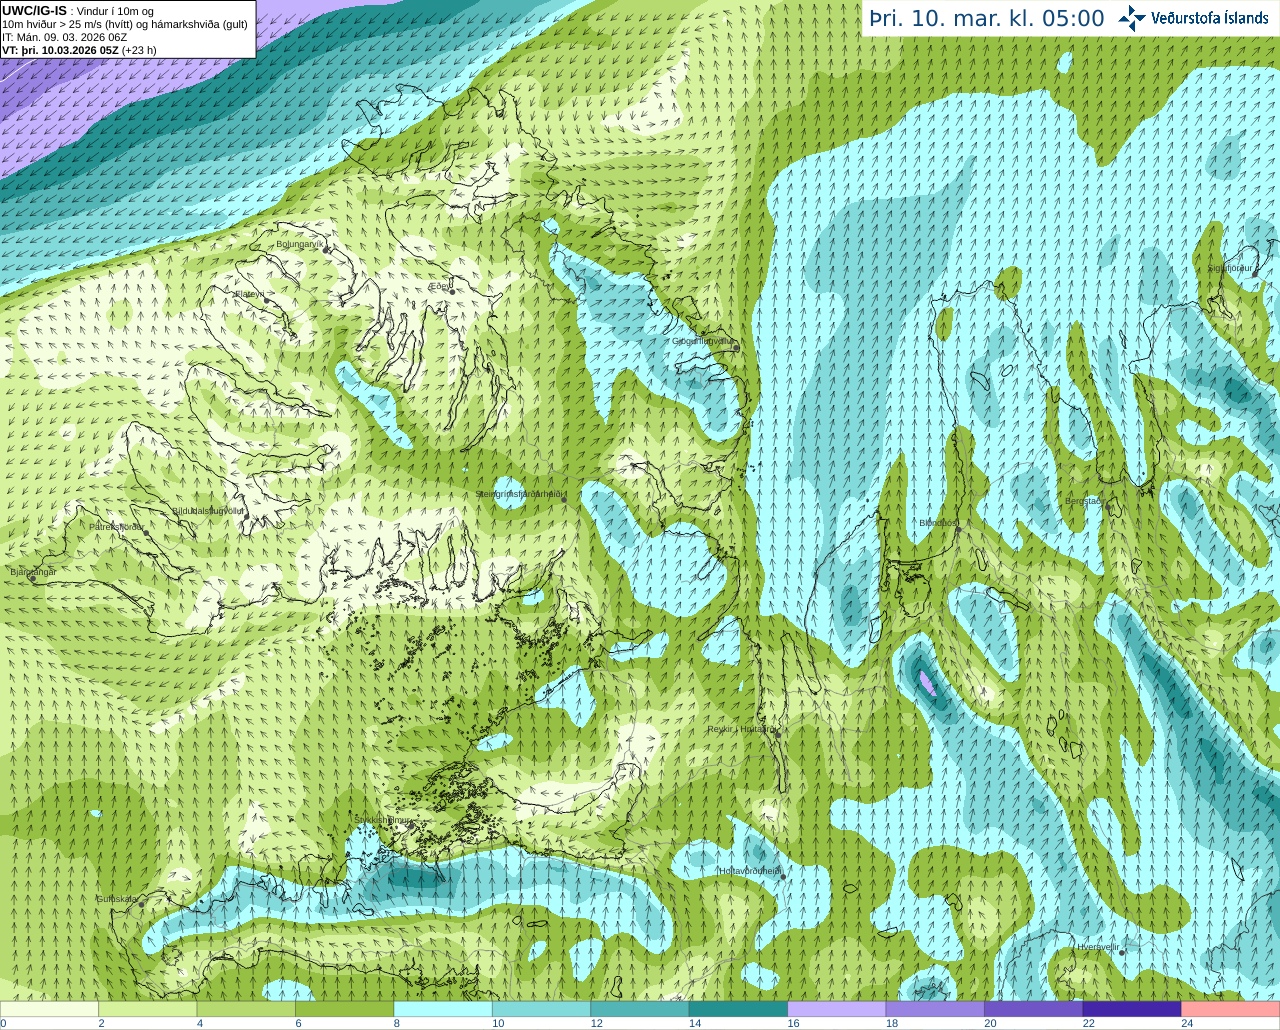Click the Bíldudalsflugvöllur station label

point(208,510)
